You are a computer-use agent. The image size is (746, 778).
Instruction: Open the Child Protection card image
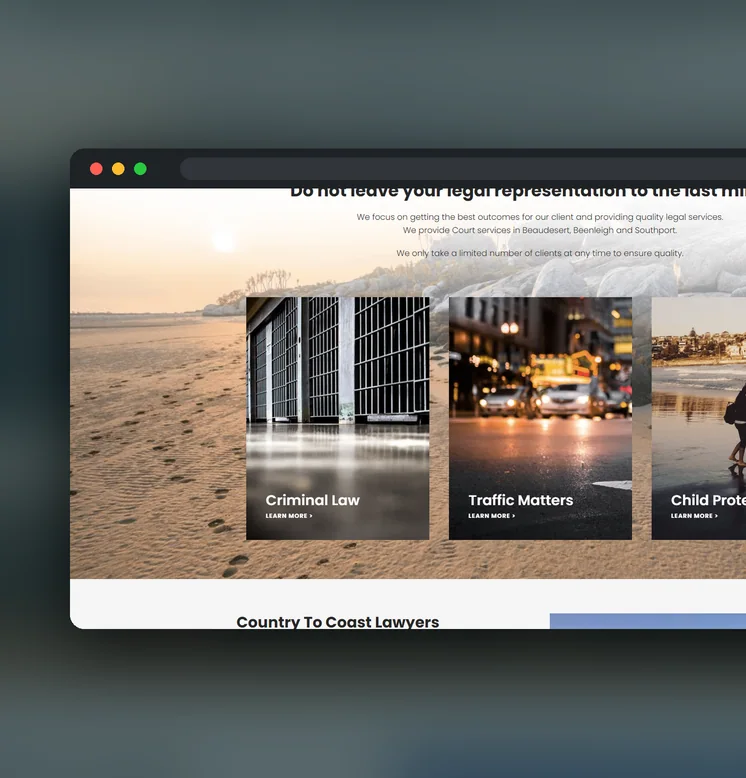coord(699,418)
